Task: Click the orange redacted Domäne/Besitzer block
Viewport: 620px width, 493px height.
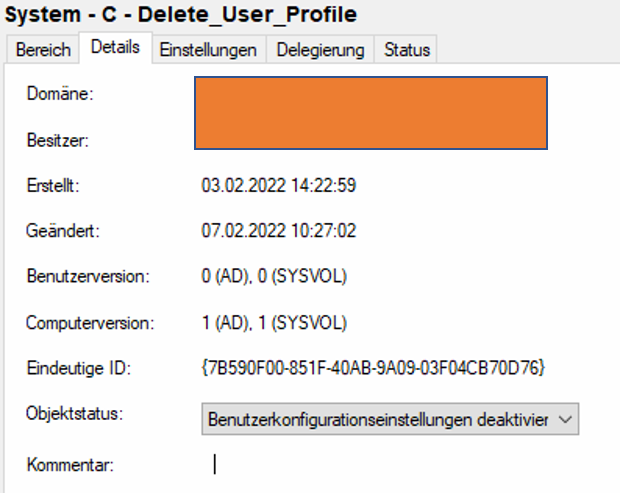Action: coord(371,113)
